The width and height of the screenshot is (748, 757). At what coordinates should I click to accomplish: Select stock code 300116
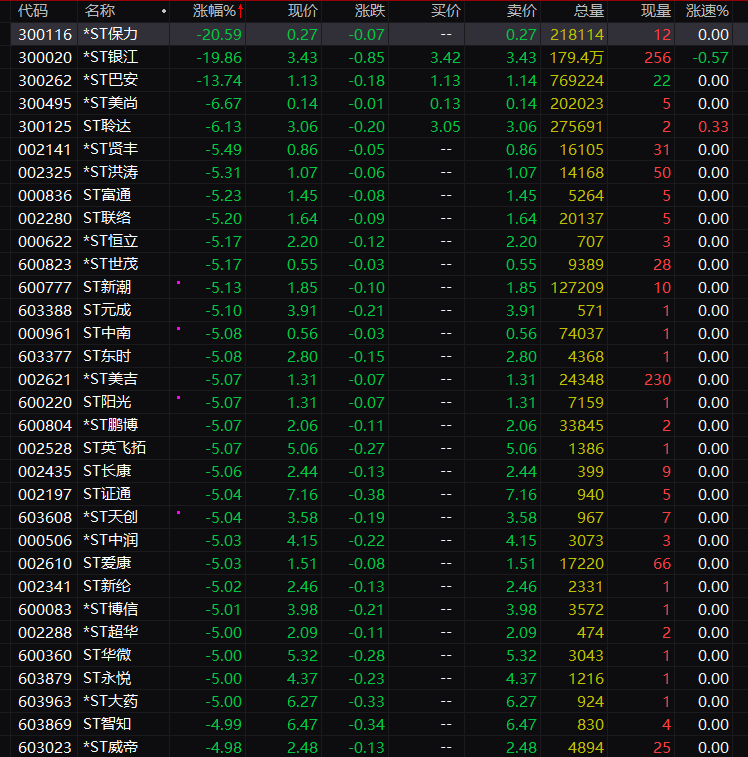[x=45, y=34]
